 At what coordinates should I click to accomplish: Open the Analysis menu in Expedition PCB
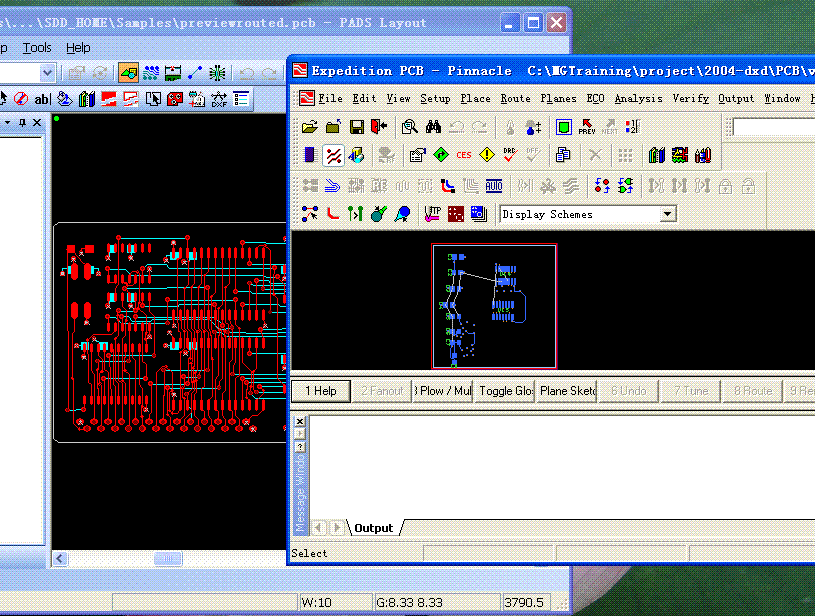coord(638,98)
